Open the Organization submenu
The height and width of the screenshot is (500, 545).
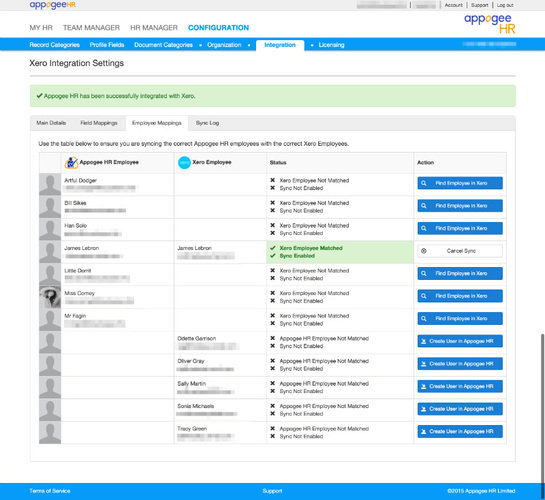point(224,45)
